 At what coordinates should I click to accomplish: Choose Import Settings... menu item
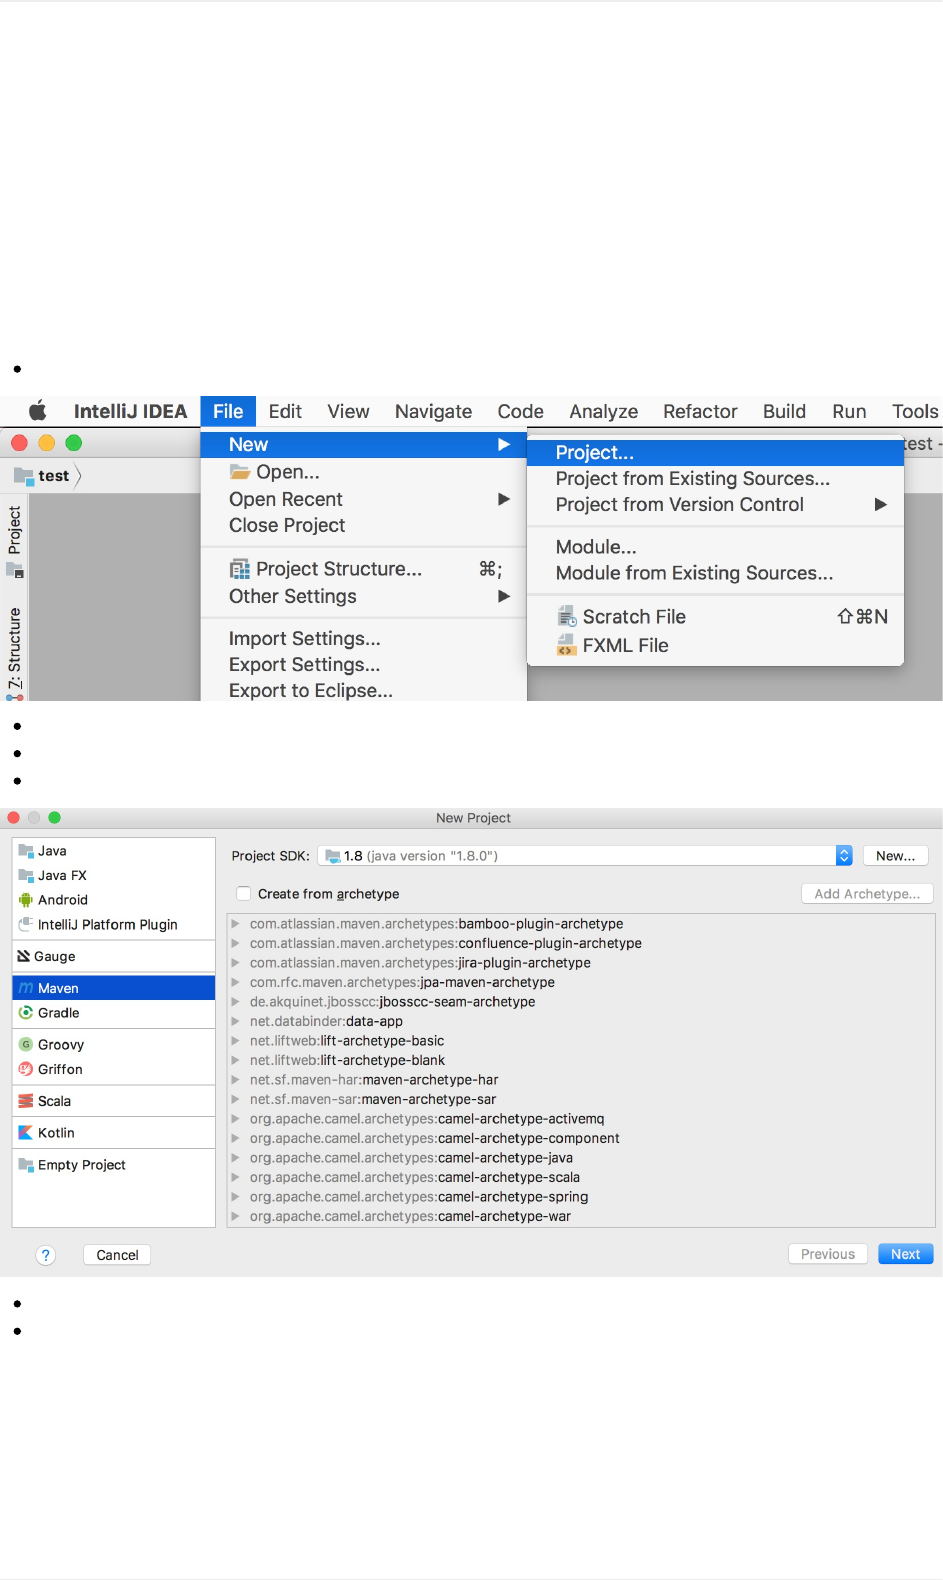click(x=364, y=638)
